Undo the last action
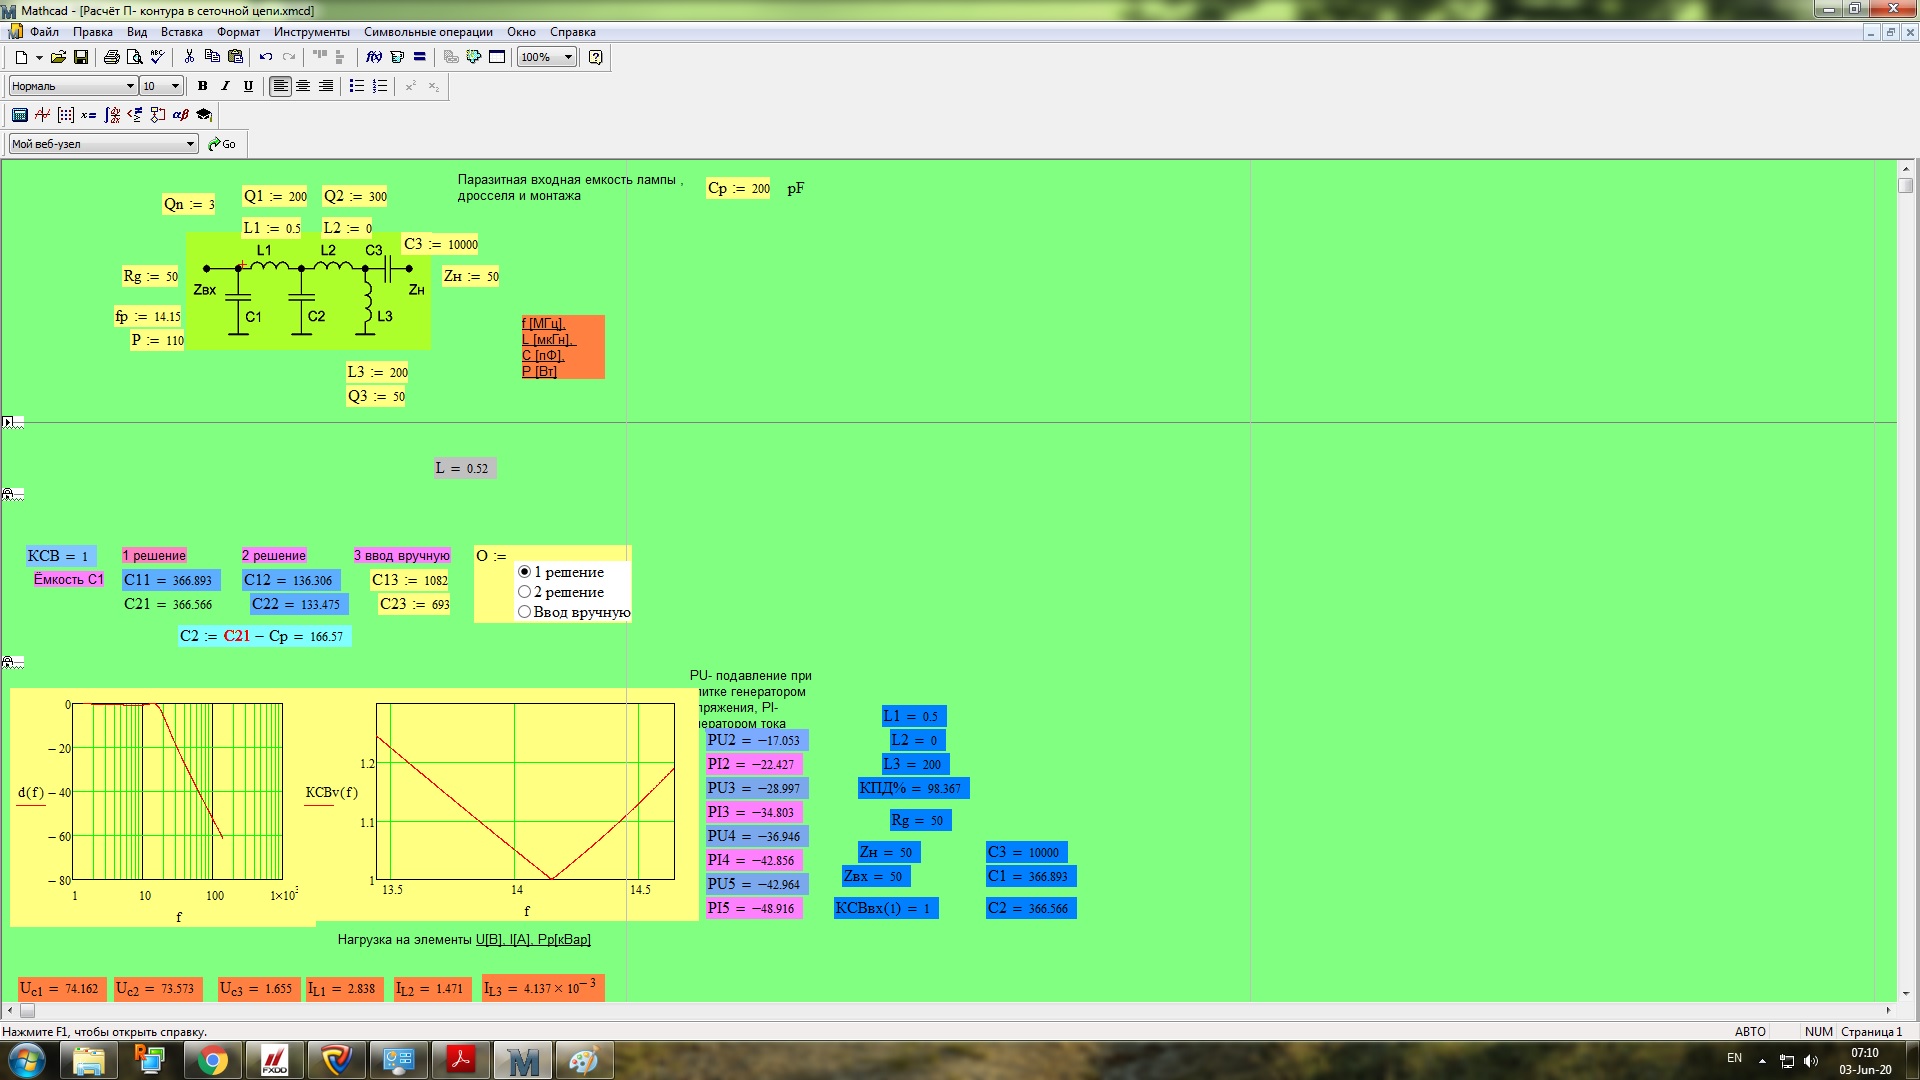The height and width of the screenshot is (1080, 1920). click(x=266, y=57)
